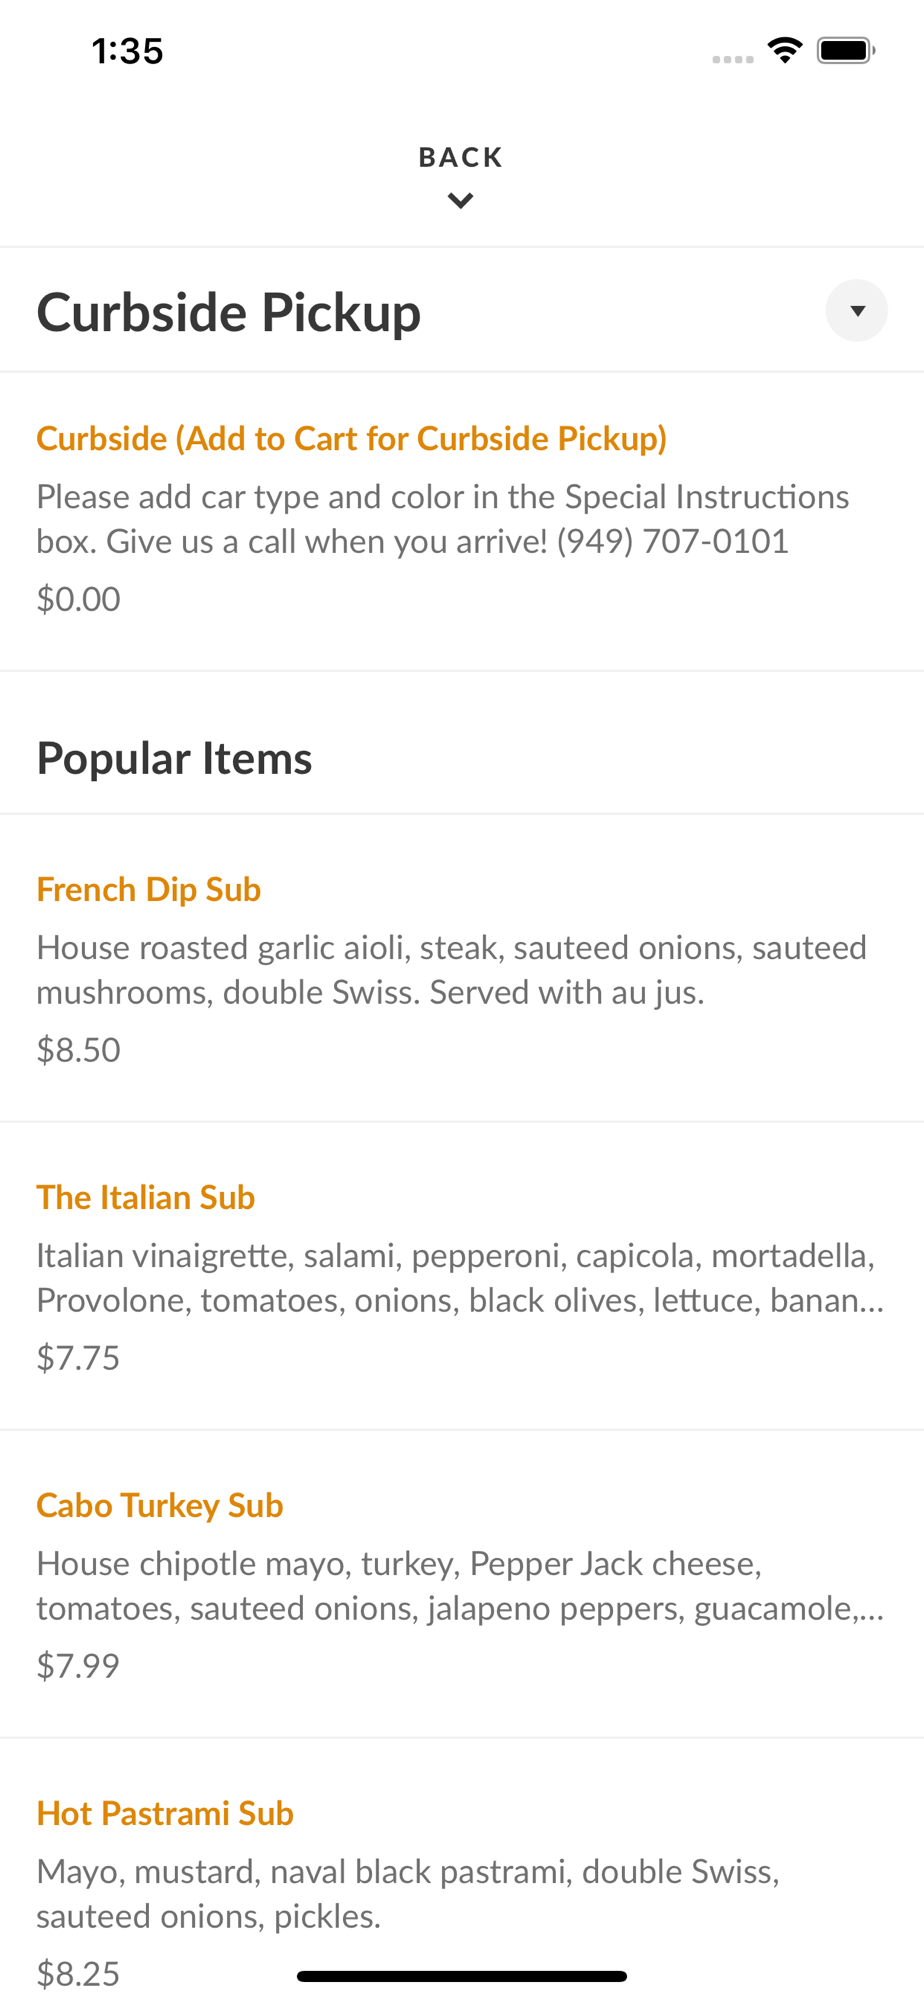Open the Cabo Turkey Sub item
Viewport: 924px width, 2000px height.
(x=160, y=1506)
